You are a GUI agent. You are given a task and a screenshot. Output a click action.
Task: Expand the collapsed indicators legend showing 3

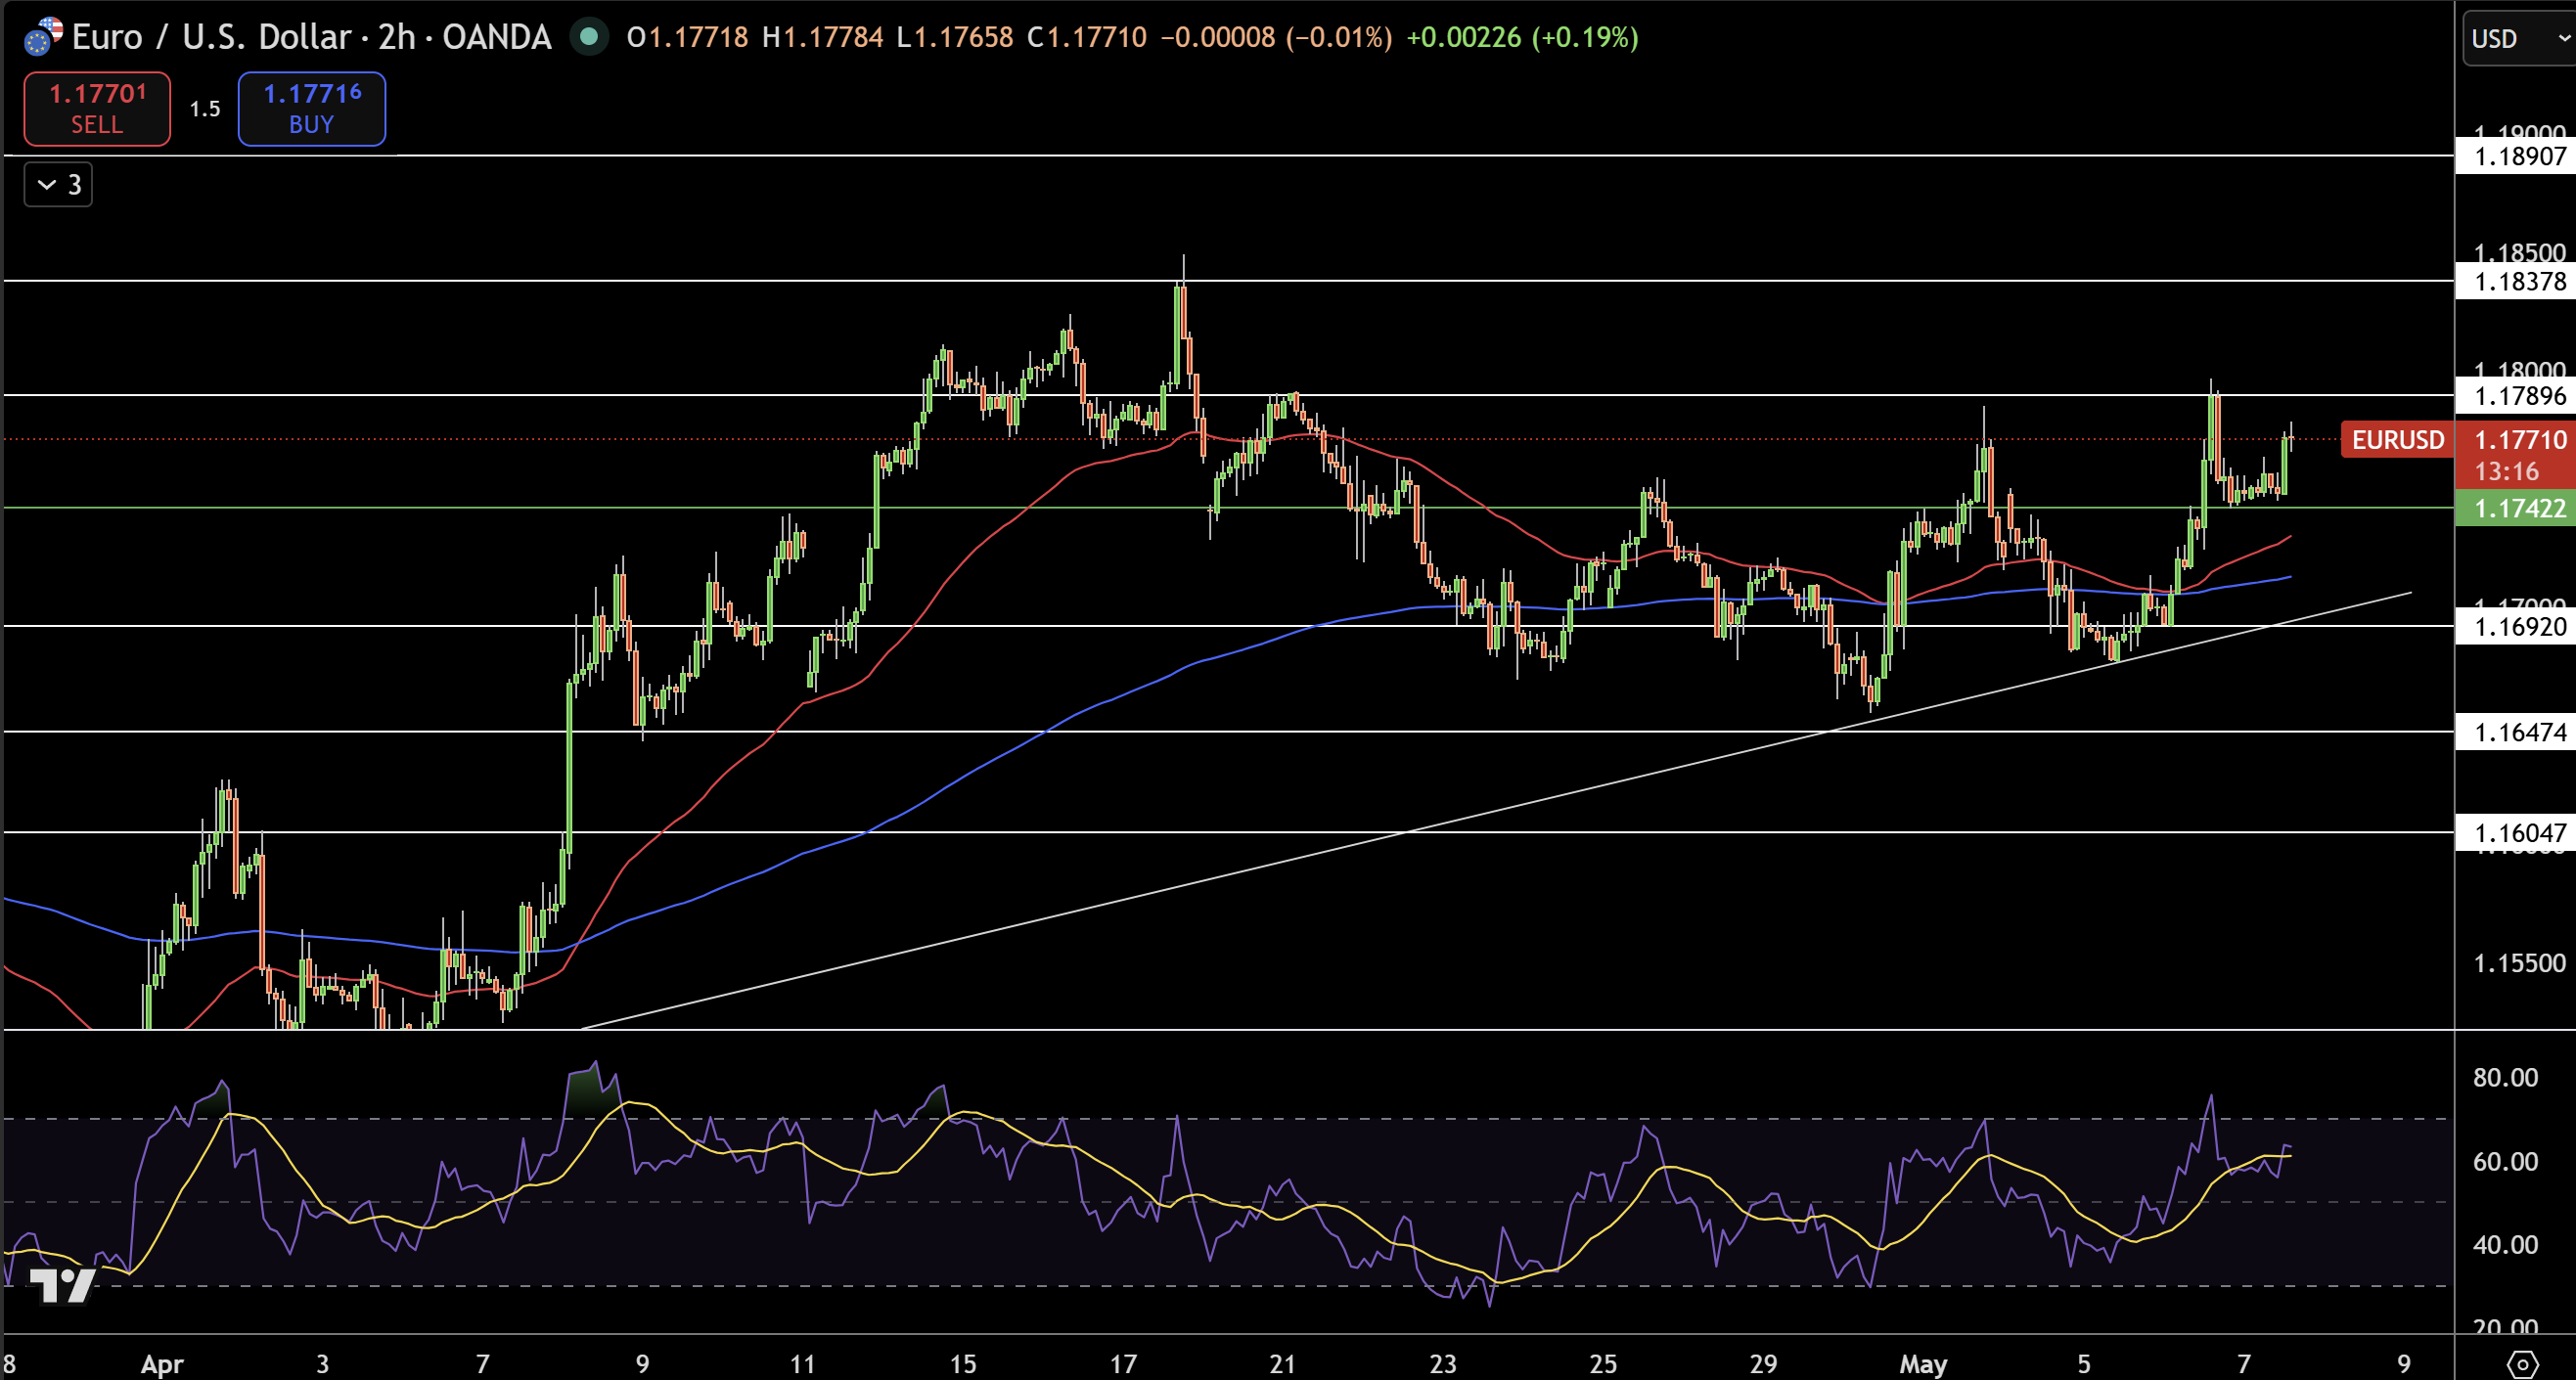(58, 184)
